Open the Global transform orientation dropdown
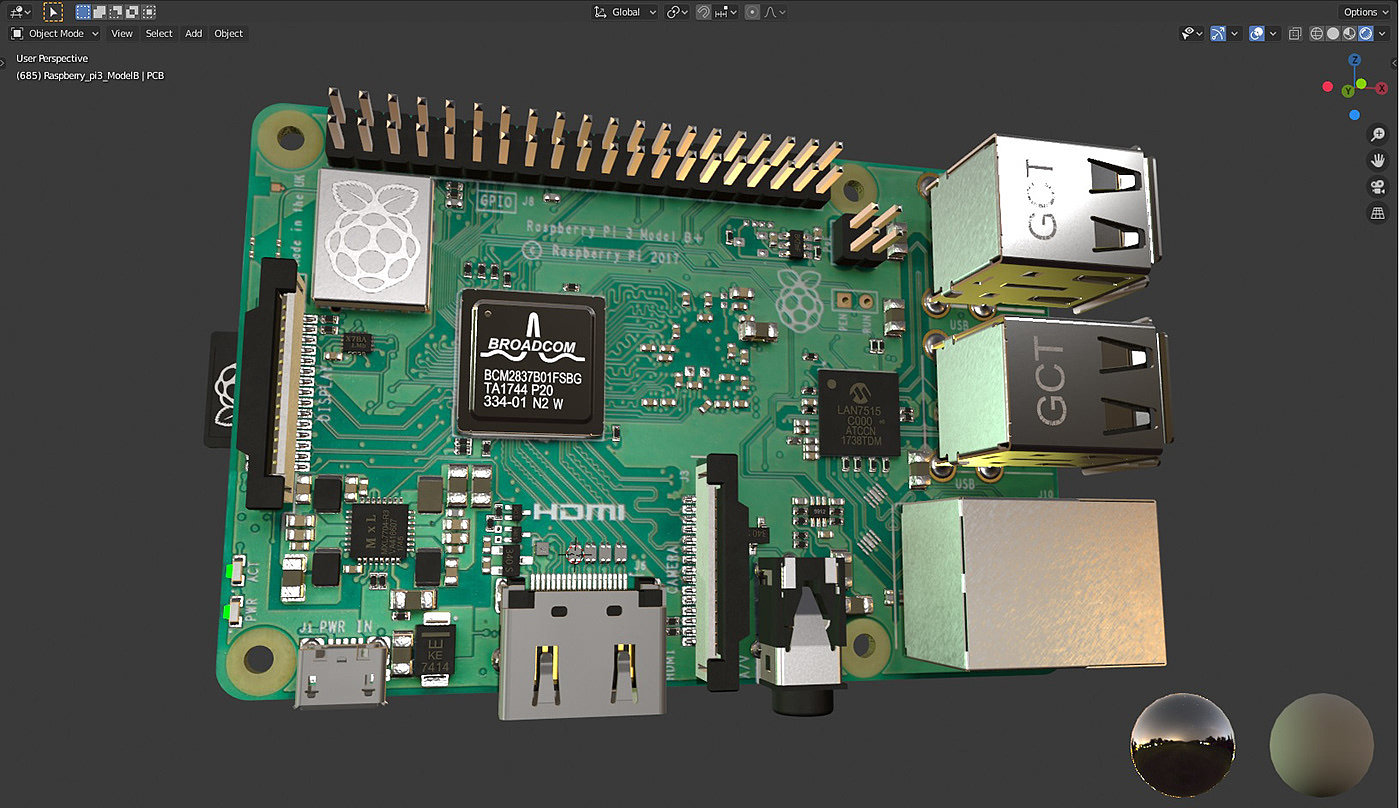1400x808 pixels. click(x=624, y=11)
